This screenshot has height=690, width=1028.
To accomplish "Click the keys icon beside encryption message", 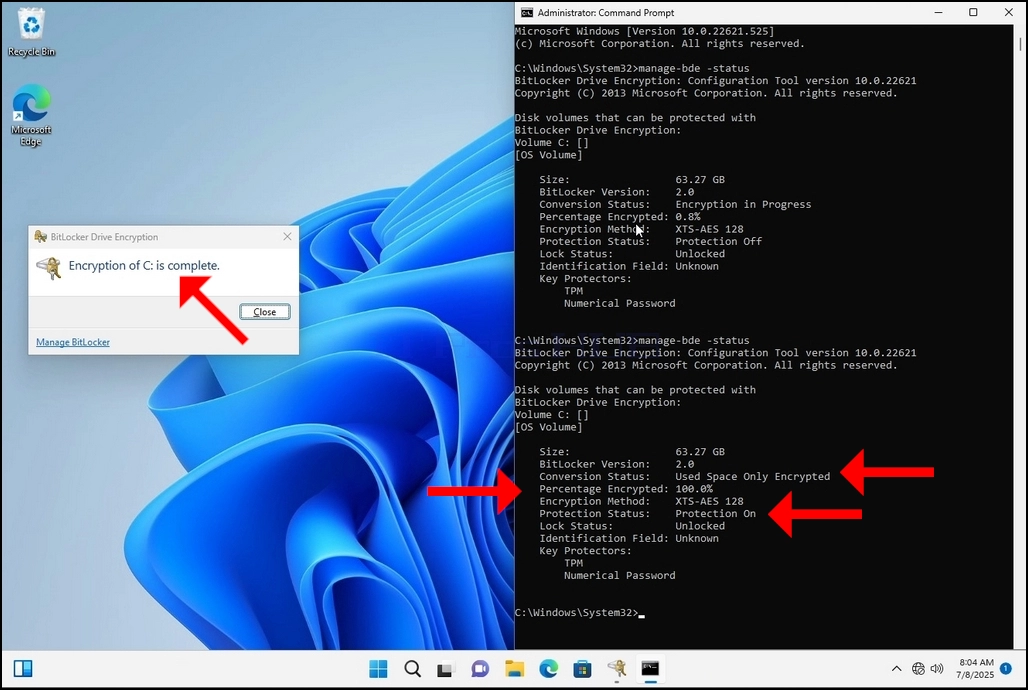I will 49,268.
